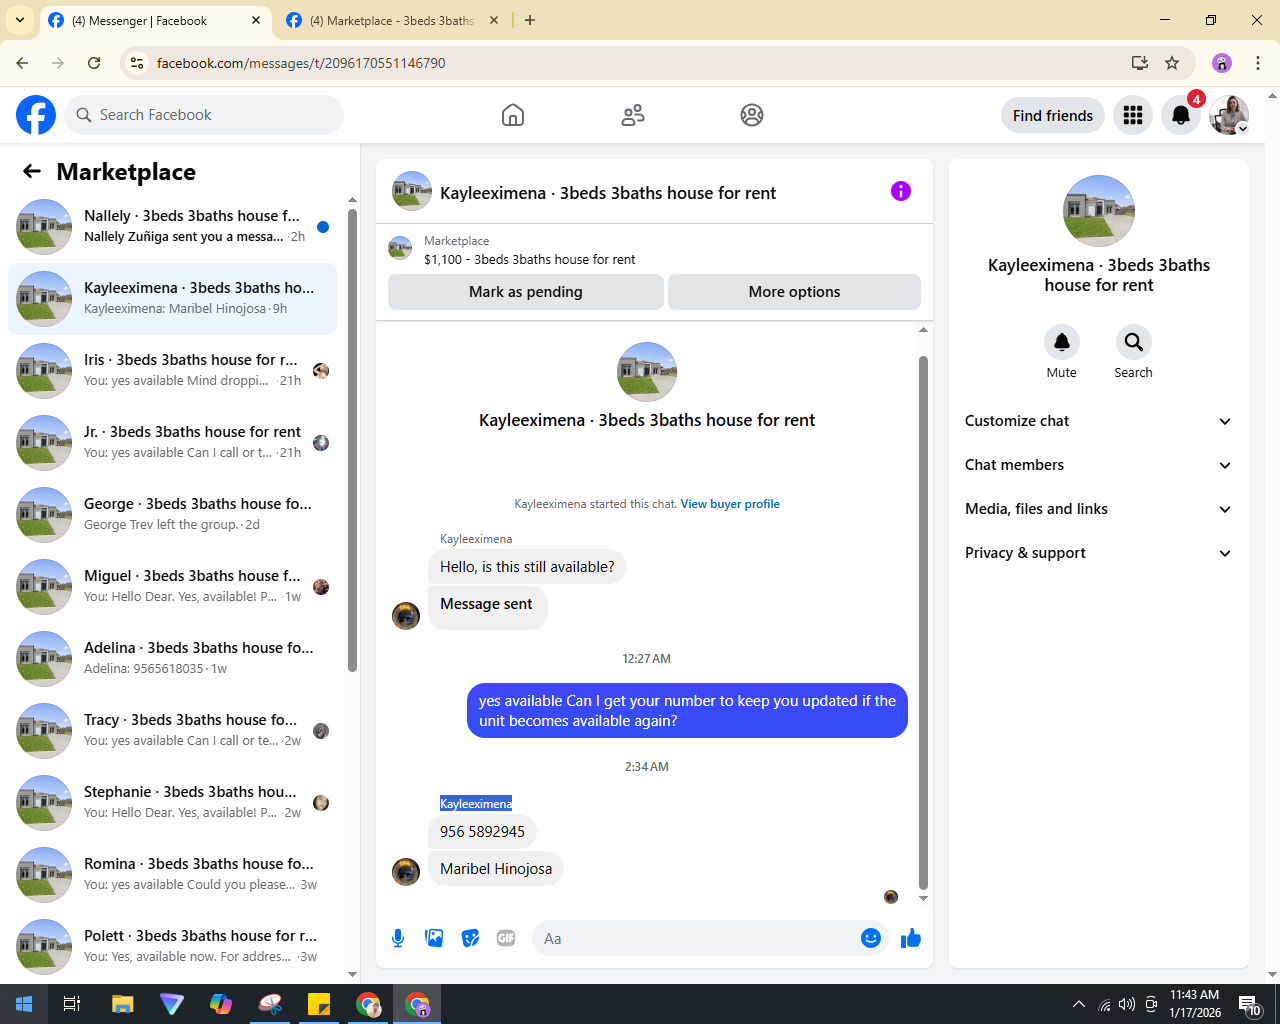Open site information icon in address bar

pyautogui.click(x=137, y=63)
